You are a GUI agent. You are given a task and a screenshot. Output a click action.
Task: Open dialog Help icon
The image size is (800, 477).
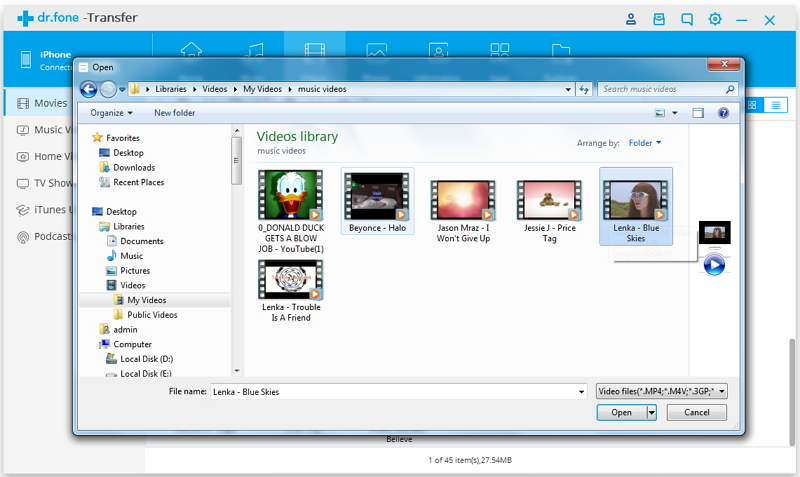point(723,113)
